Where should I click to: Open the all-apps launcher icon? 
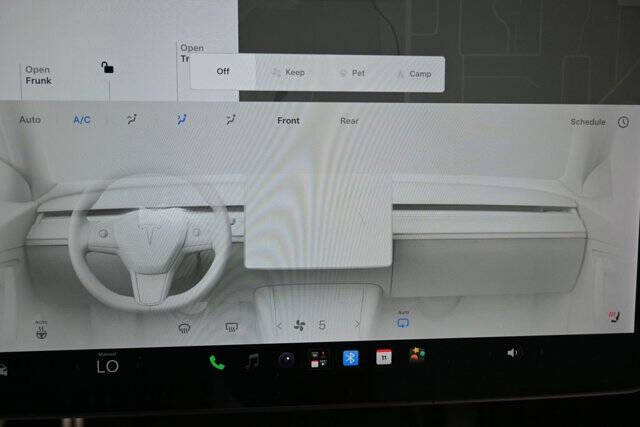point(319,359)
